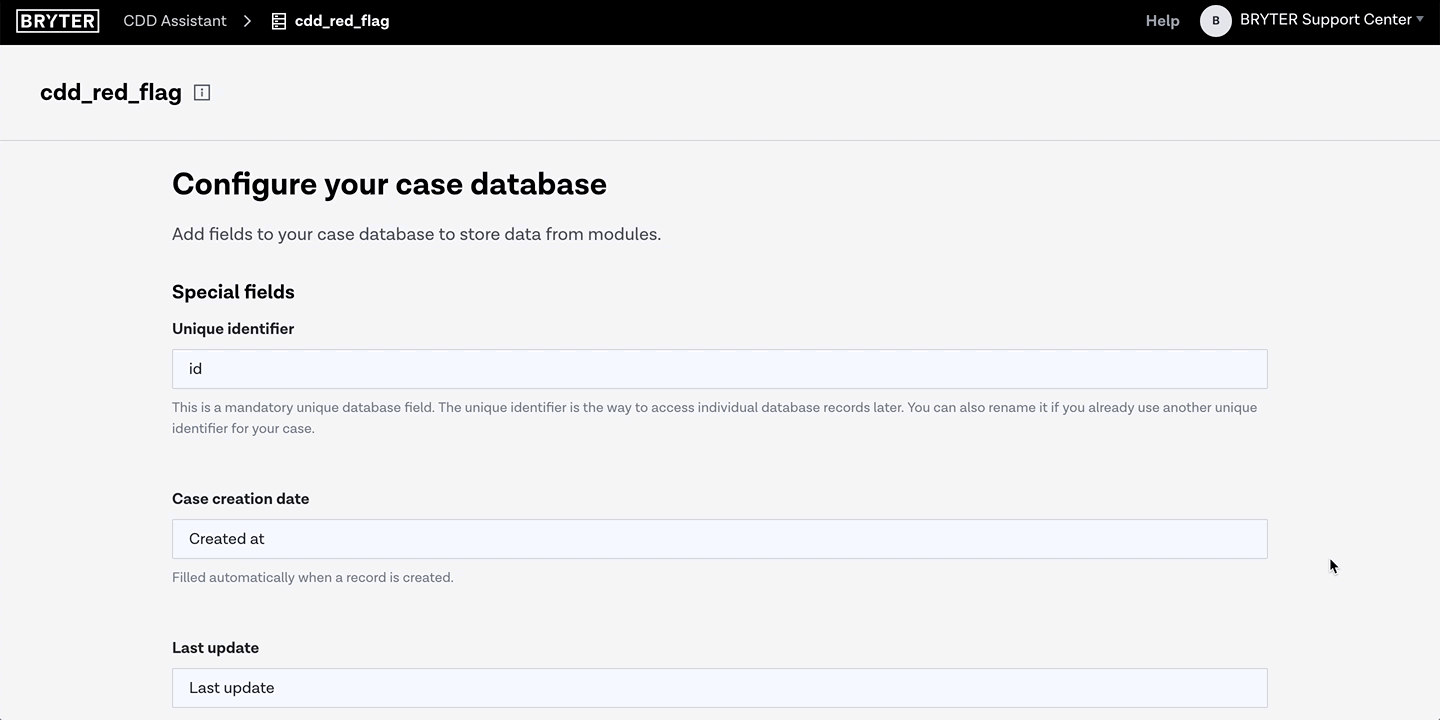Click the user avatar B
1440x720 pixels.
point(1216,21)
